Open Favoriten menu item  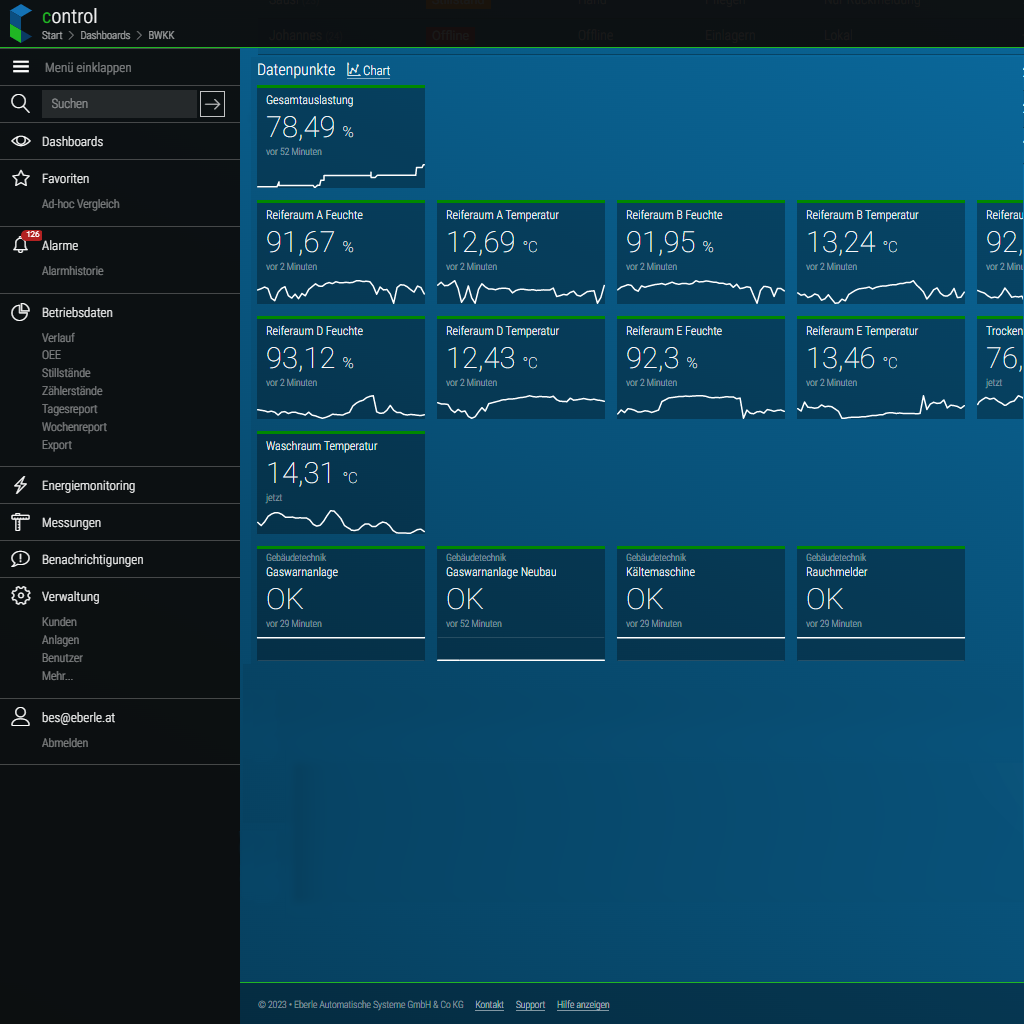(x=65, y=179)
